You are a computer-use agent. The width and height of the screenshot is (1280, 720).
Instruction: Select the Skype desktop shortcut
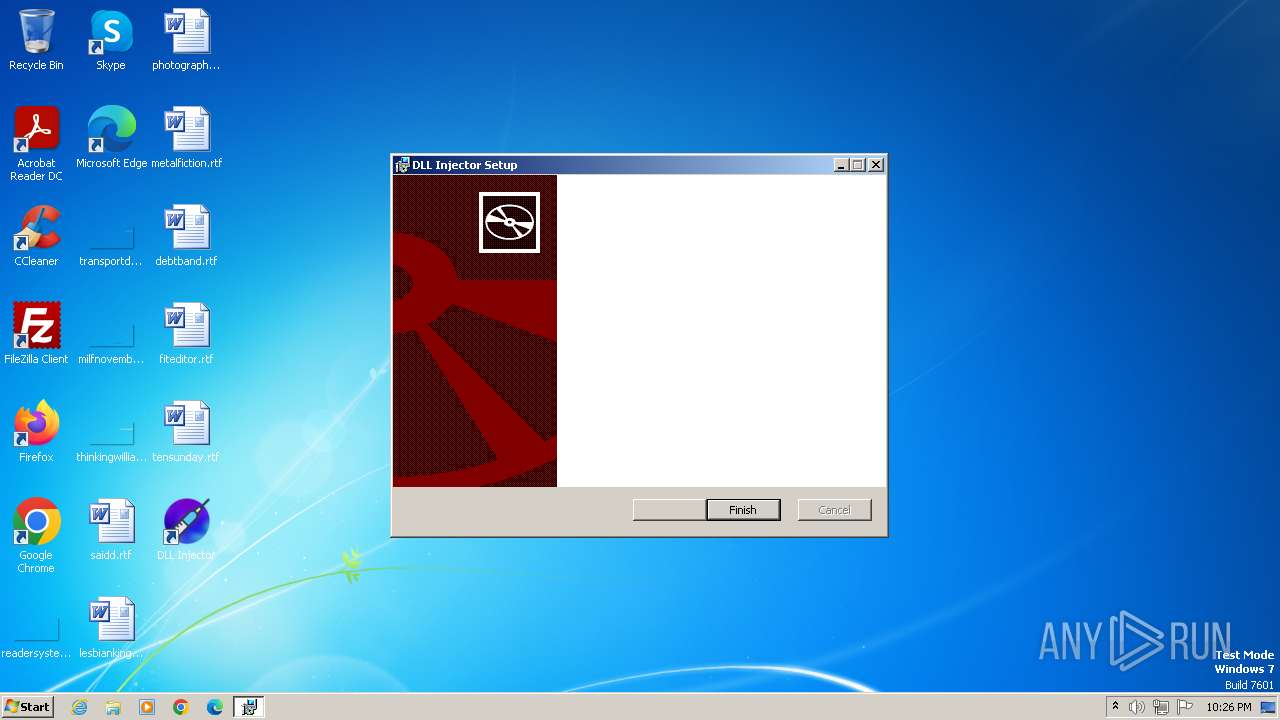pos(111,40)
